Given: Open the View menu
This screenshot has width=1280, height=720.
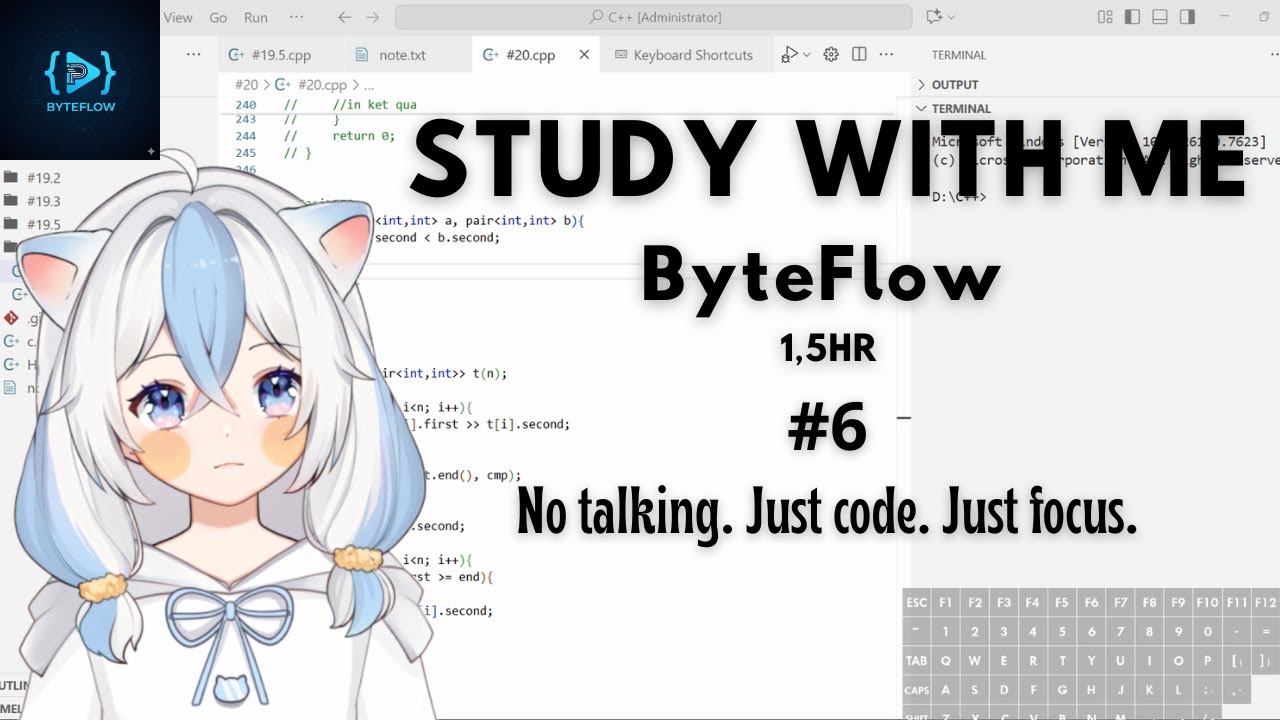Looking at the screenshot, I should pyautogui.click(x=178, y=17).
